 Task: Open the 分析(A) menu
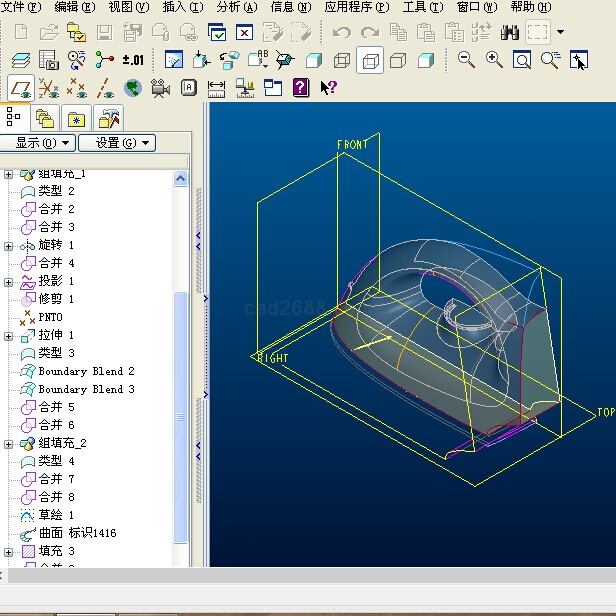tap(236, 7)
